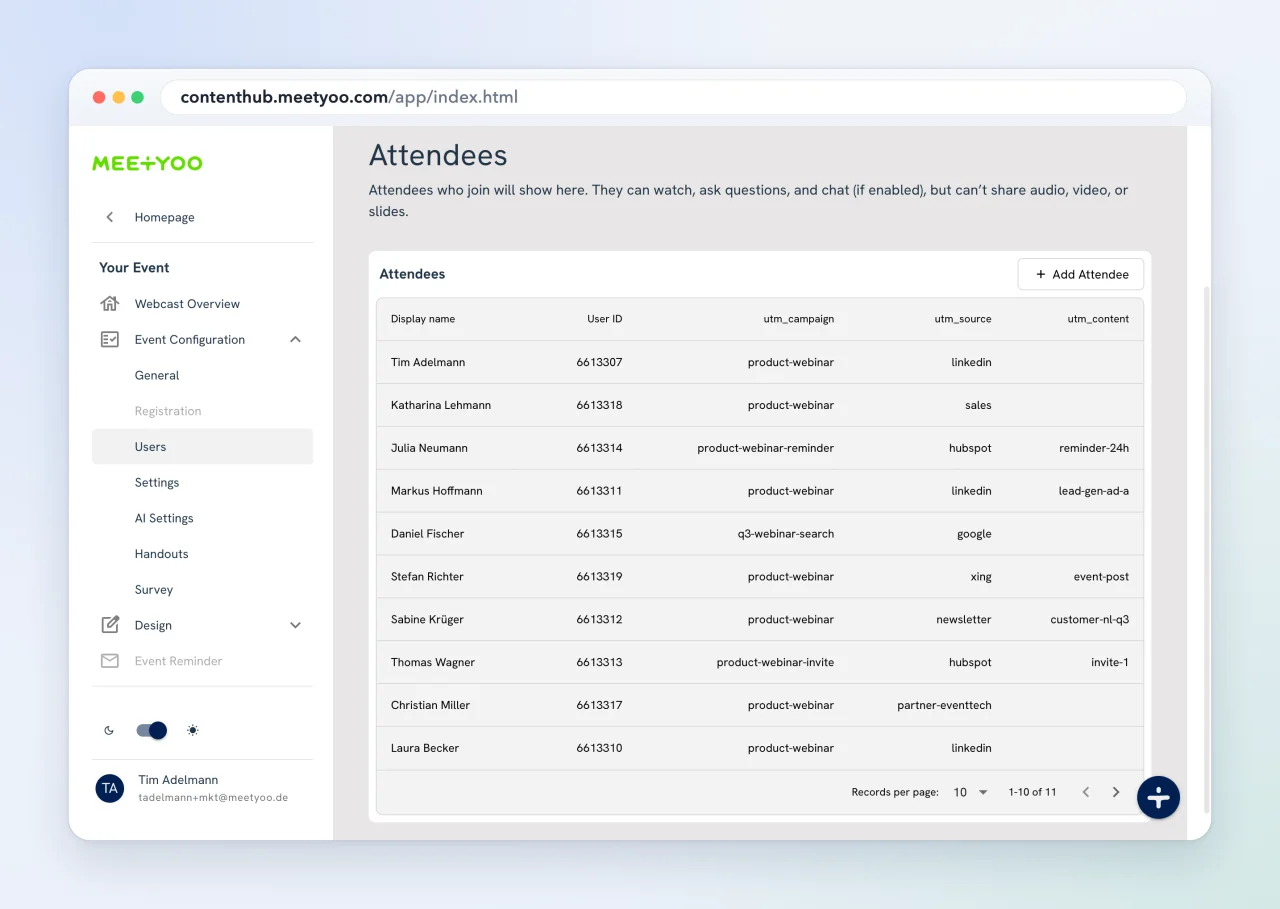The height and width of the screenshot is (909, 1280).
Task: Click the partner-eventtech source cell
Action: pos(944,705)
